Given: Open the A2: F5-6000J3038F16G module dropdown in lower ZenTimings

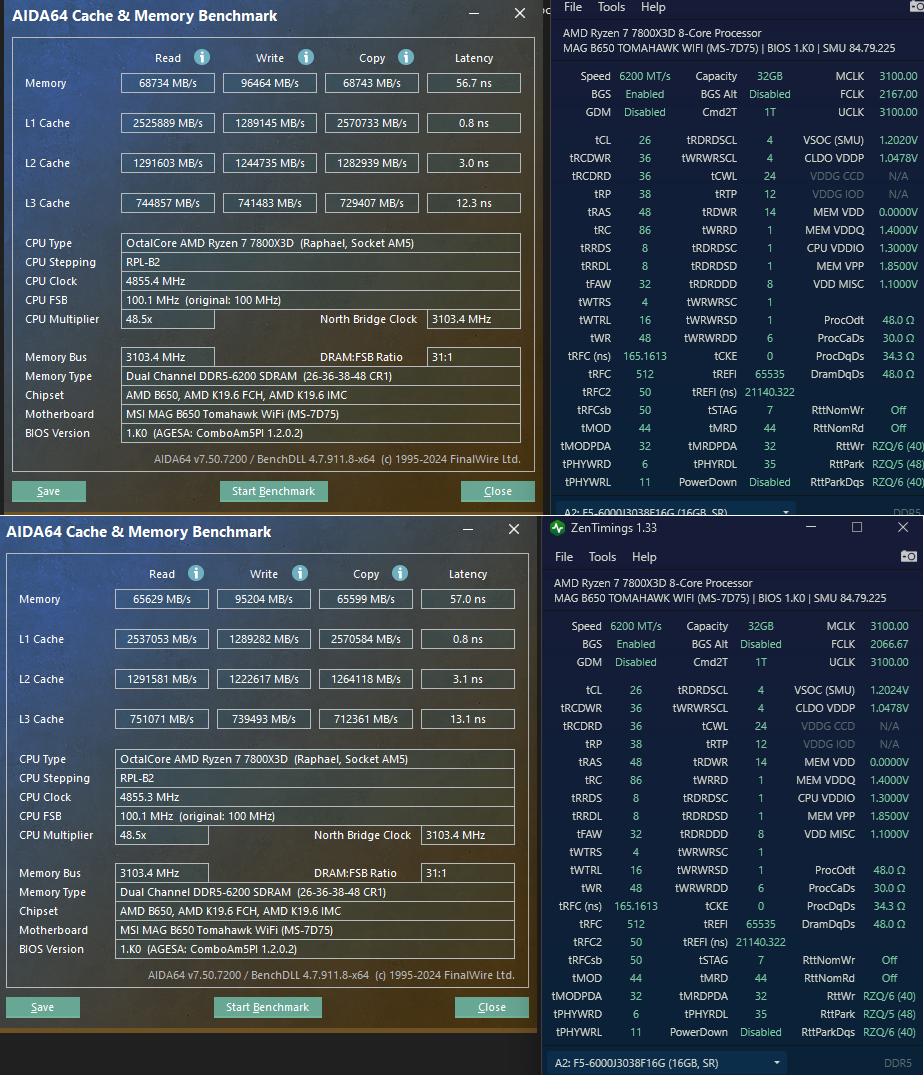Looking at the screenshot, I should coord(668,1063).
